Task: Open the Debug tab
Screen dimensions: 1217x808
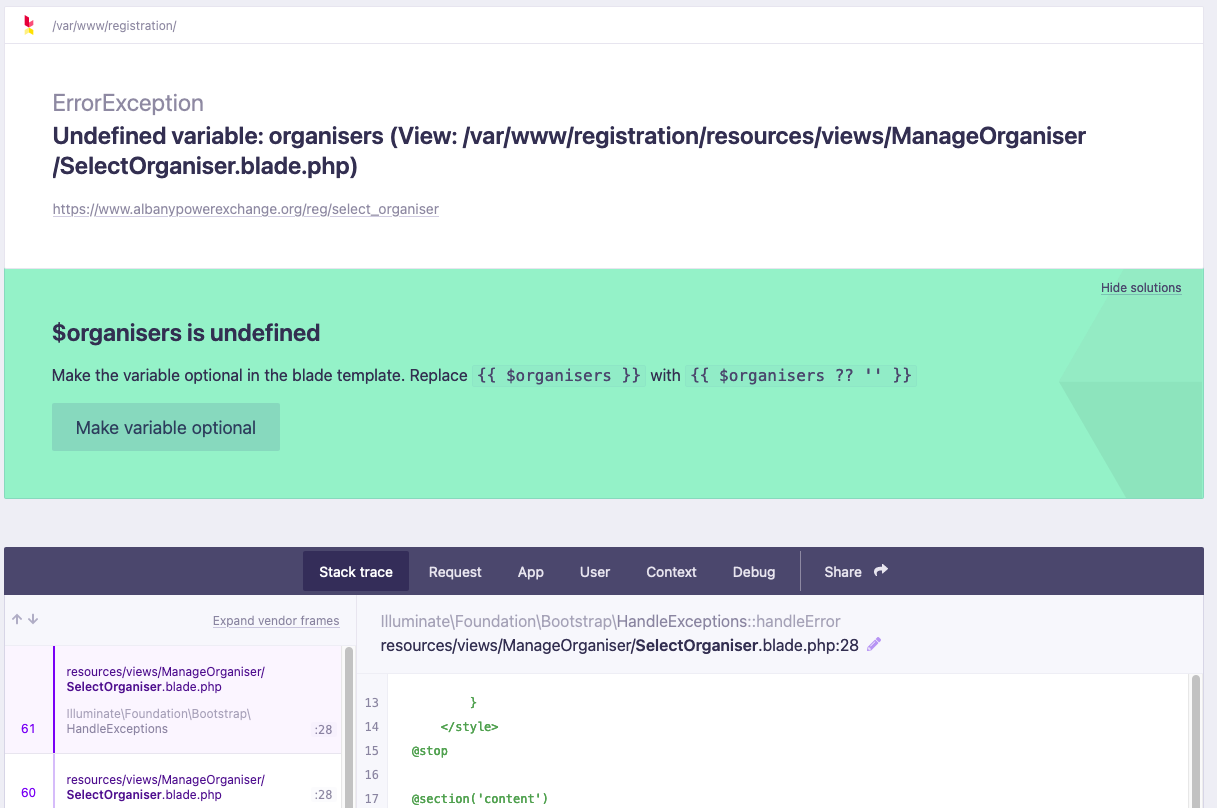Action: [x=753, y=571]
